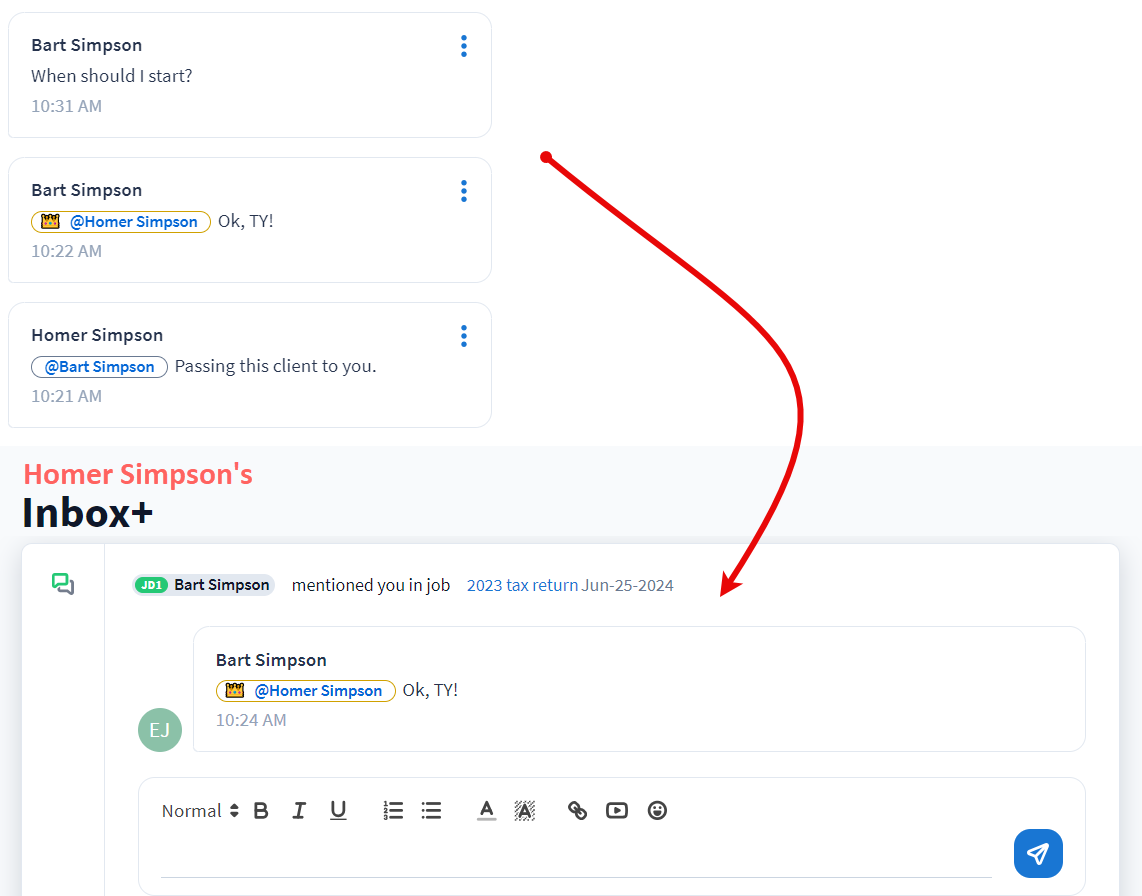
Task: Click the Bold formatting icon
Action: pos(261,811)
